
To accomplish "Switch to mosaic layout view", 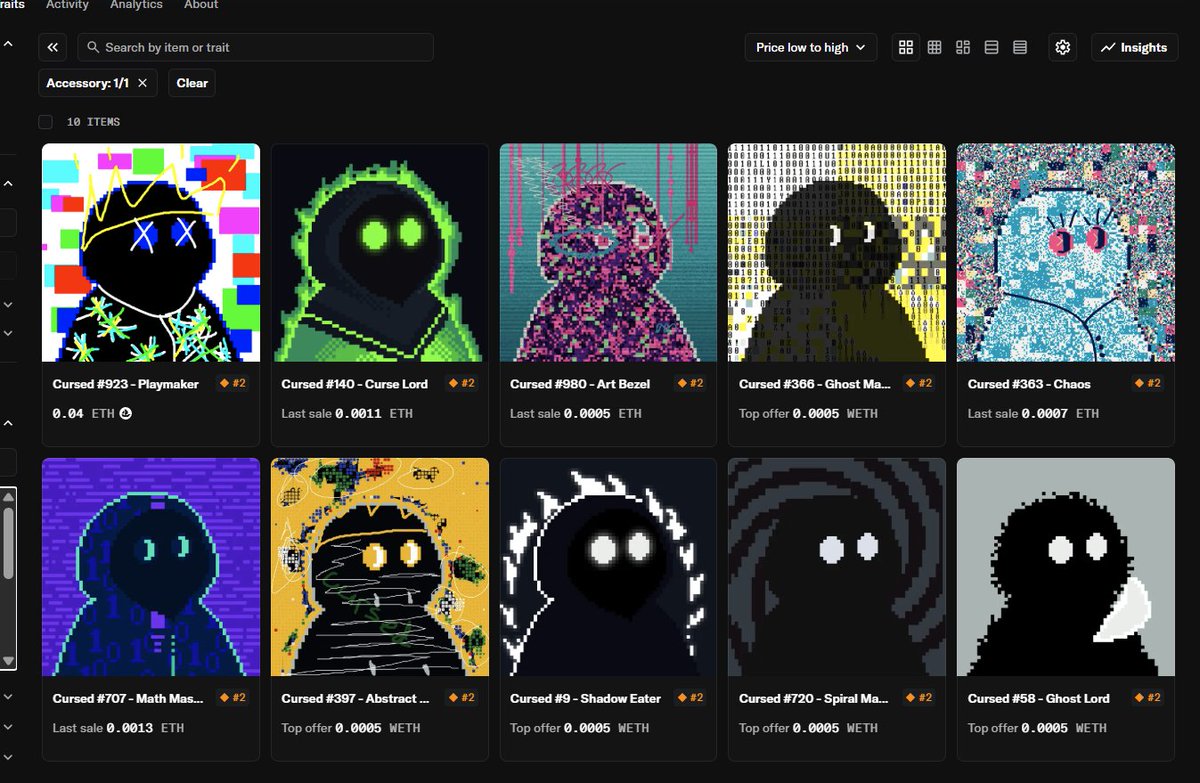I will 963,47.
